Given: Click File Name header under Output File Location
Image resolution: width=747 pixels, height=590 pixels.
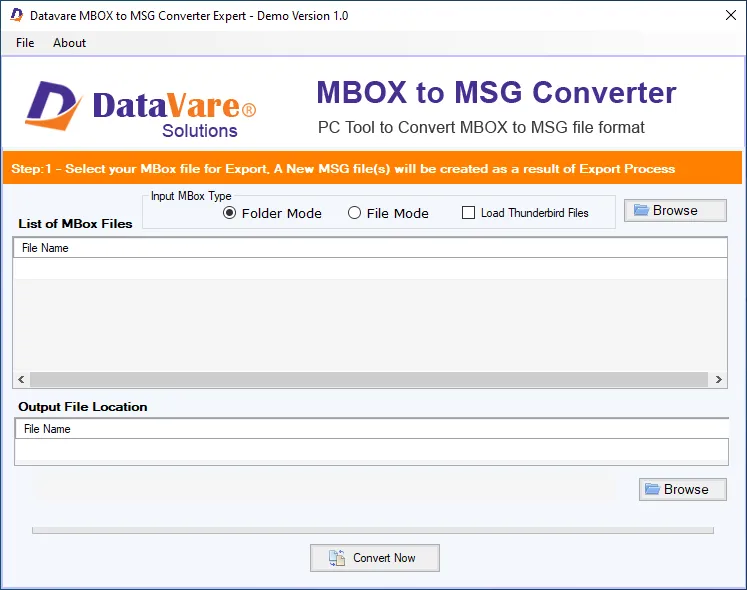Looking at the screenshot, I should click(x=372, y=429).
